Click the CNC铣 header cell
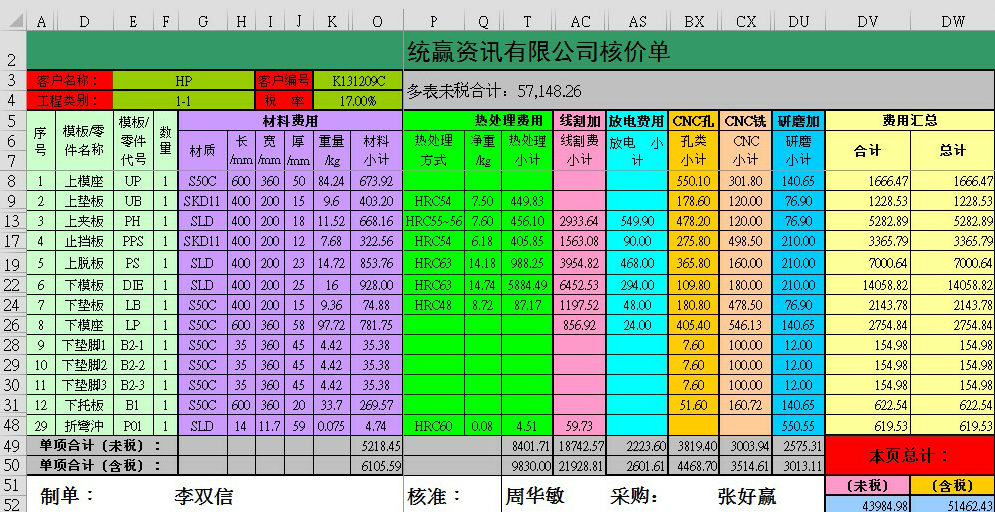The image size is (995, 512). pyautogui.click(x=746, y=121)
